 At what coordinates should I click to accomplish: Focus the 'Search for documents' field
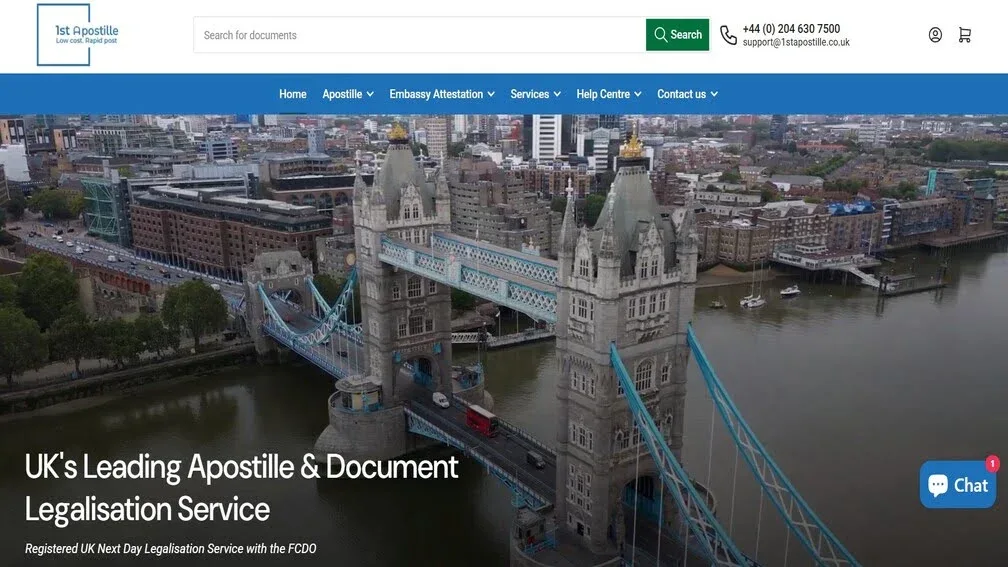click(x=420, y=35)
